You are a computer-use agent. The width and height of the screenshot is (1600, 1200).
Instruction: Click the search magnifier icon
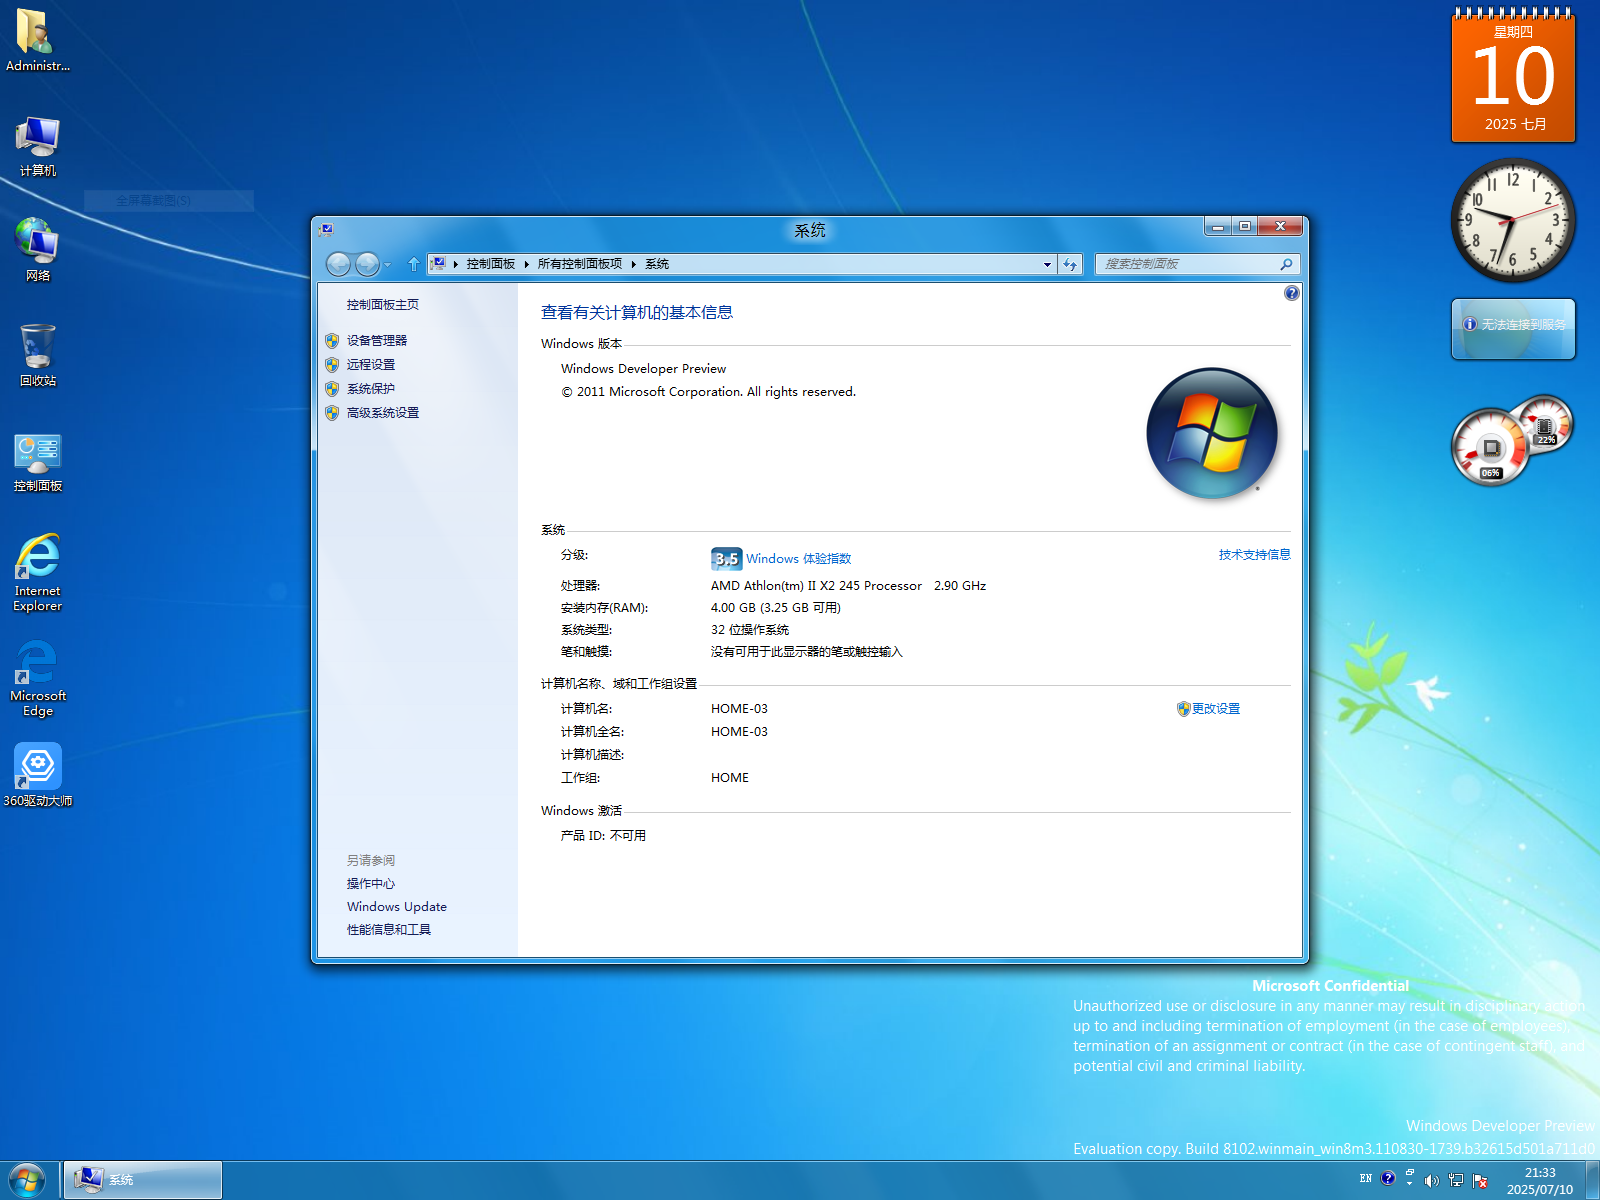[1286, 264]
